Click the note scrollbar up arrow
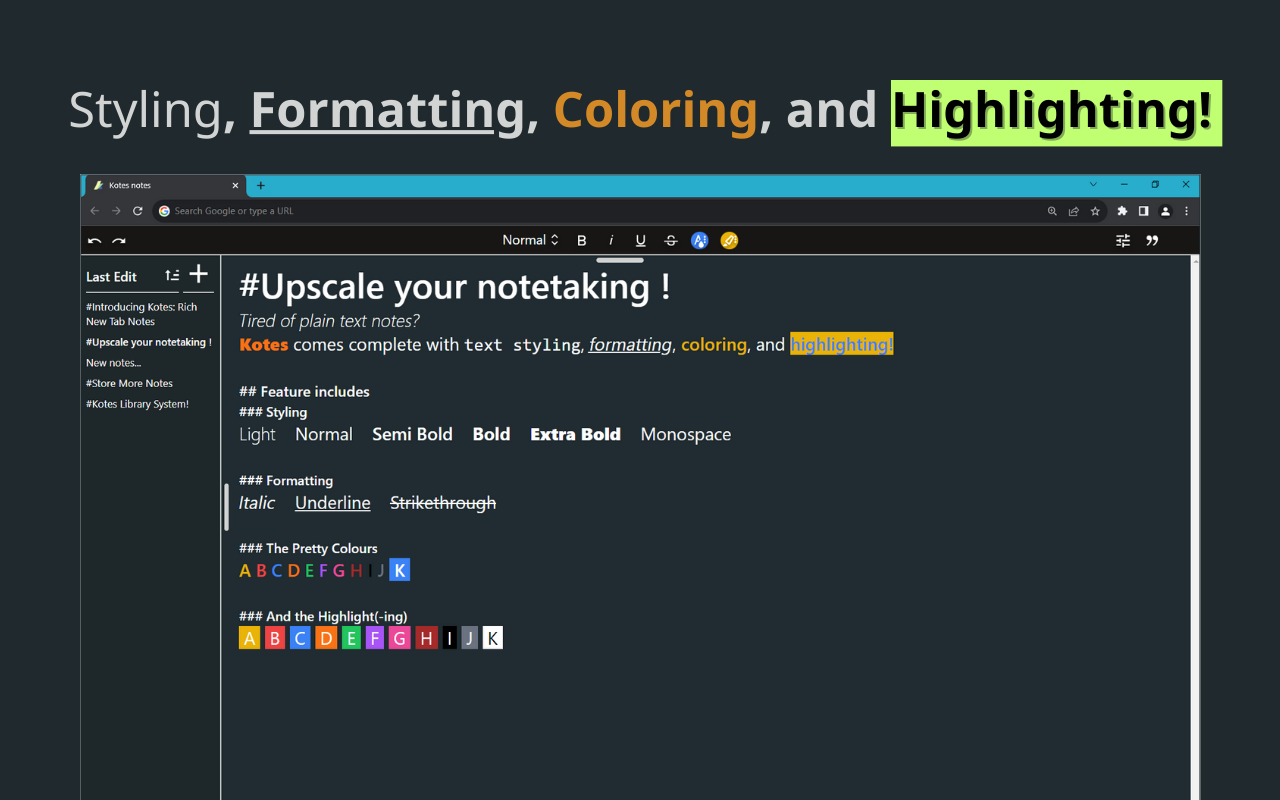1280x800 pixels. pyautogui.click(x=1196, y=260)
